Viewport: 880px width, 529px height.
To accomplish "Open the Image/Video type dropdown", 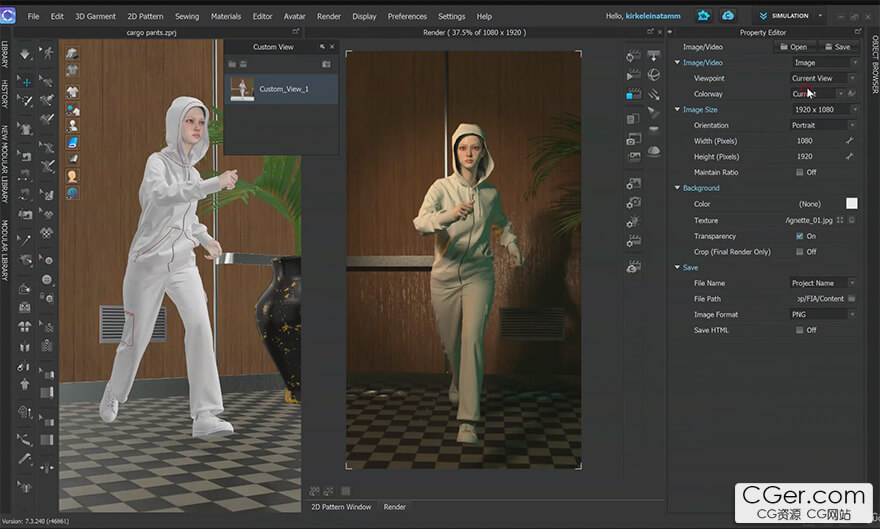I will (824, 63).
